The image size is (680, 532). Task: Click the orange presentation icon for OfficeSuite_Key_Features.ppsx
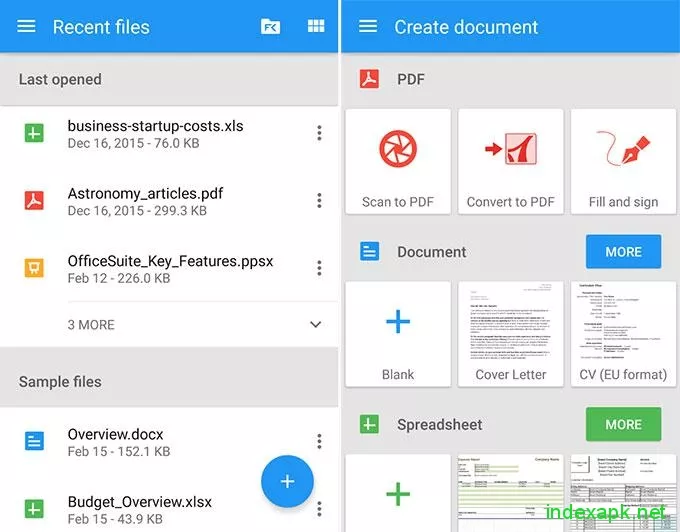click(34, 268)
